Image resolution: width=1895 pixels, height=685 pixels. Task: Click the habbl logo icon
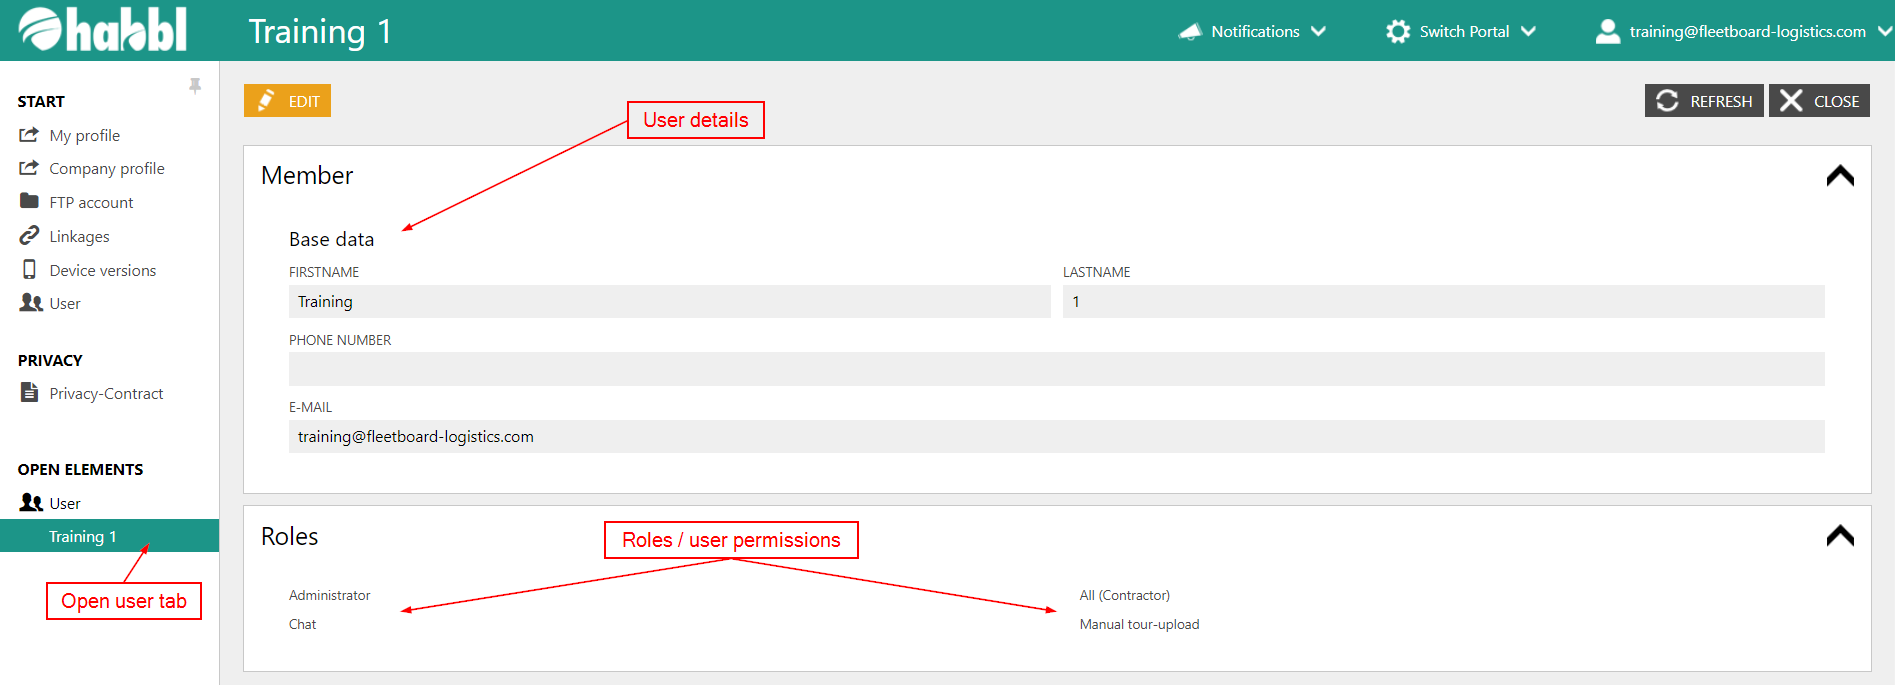pos(40,29)
